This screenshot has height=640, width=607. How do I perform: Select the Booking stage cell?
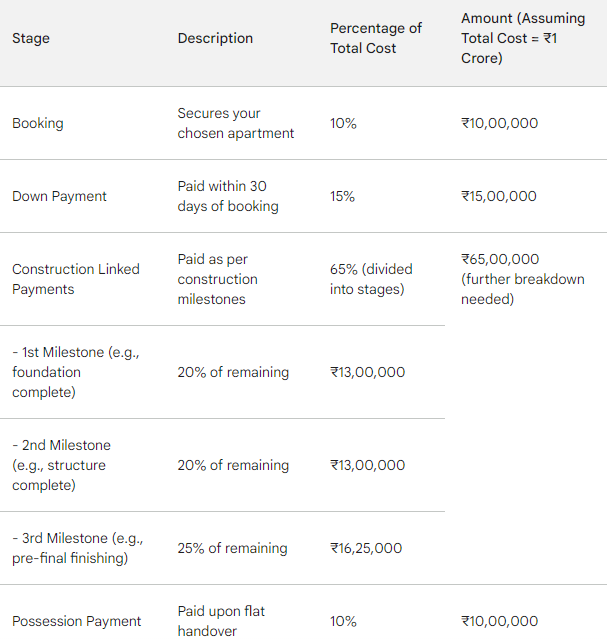[x=38, y=123]
